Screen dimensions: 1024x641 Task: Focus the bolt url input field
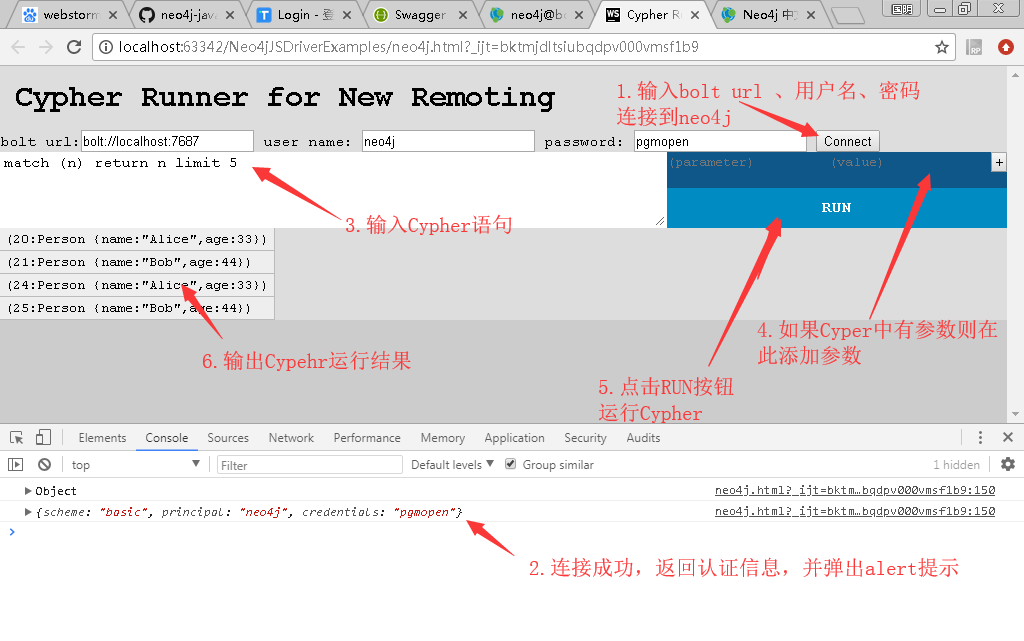pyautogui.click(x=167, y=142)
